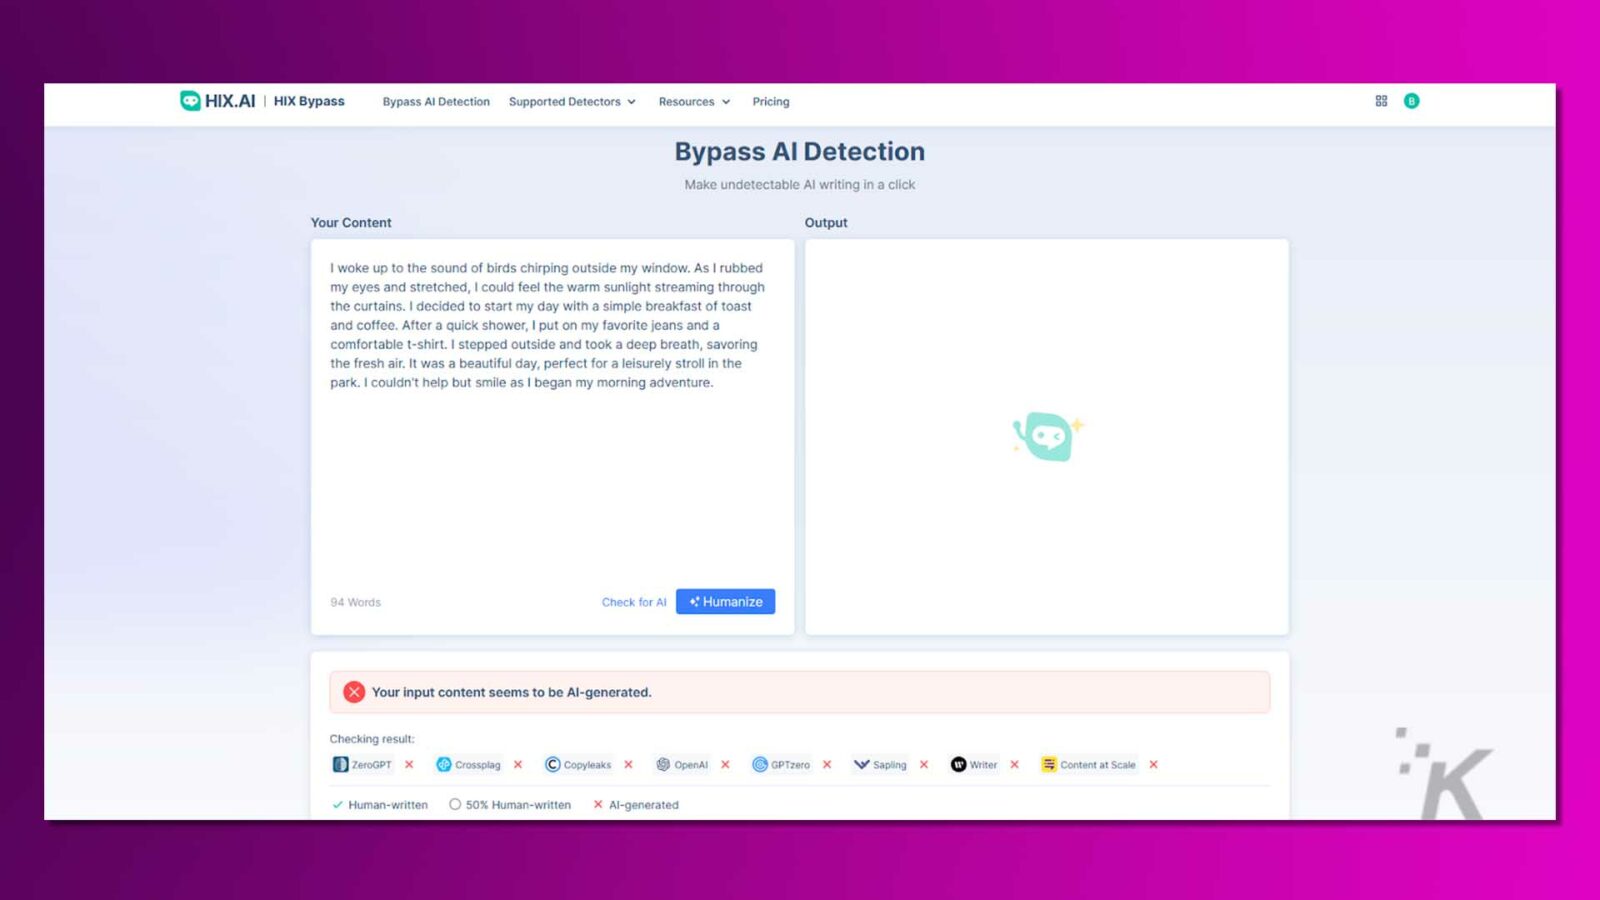Click the red X next to Copyleaks
1600x900 pixels.
[629, 765]
